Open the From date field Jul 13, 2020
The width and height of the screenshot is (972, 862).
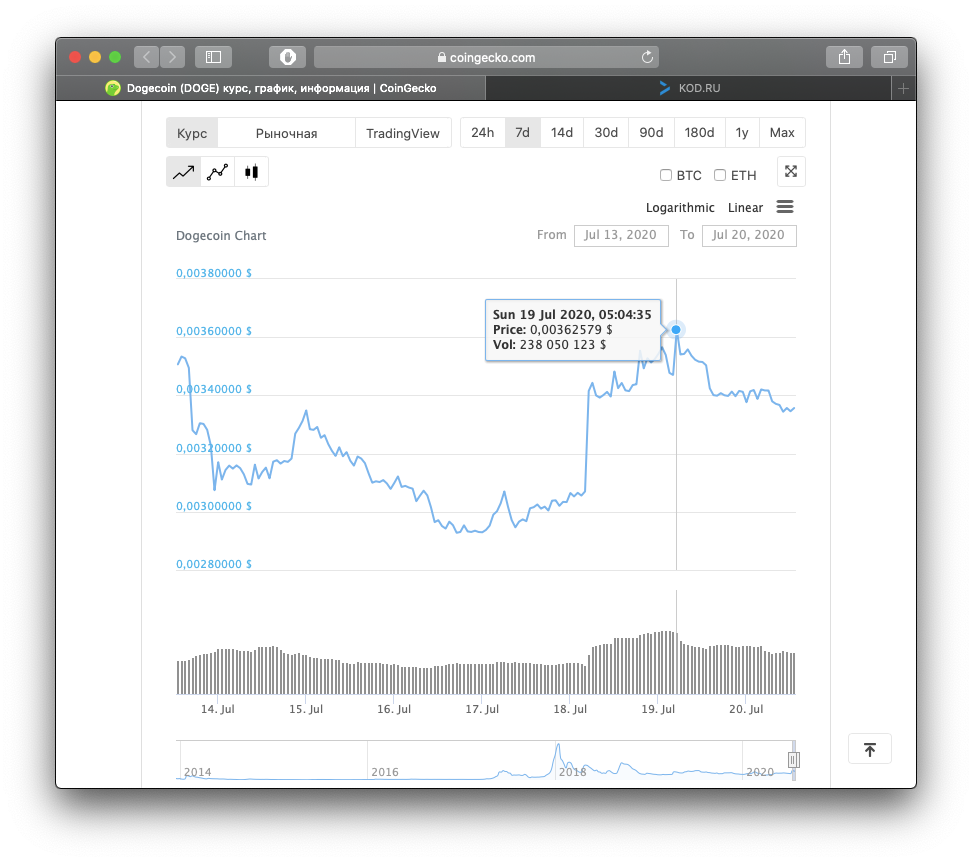pyautogui.click(x=621, y=235)
